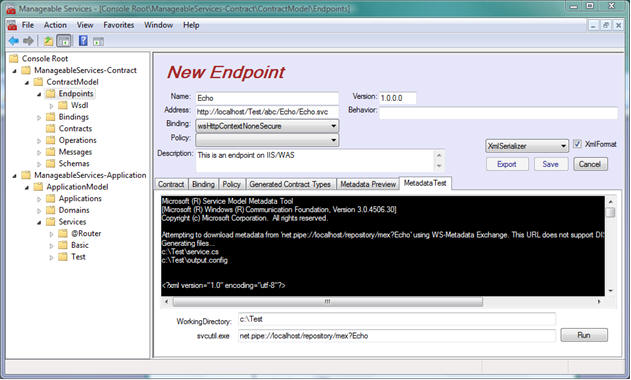Open the Action menu

[x=55, y=25]
